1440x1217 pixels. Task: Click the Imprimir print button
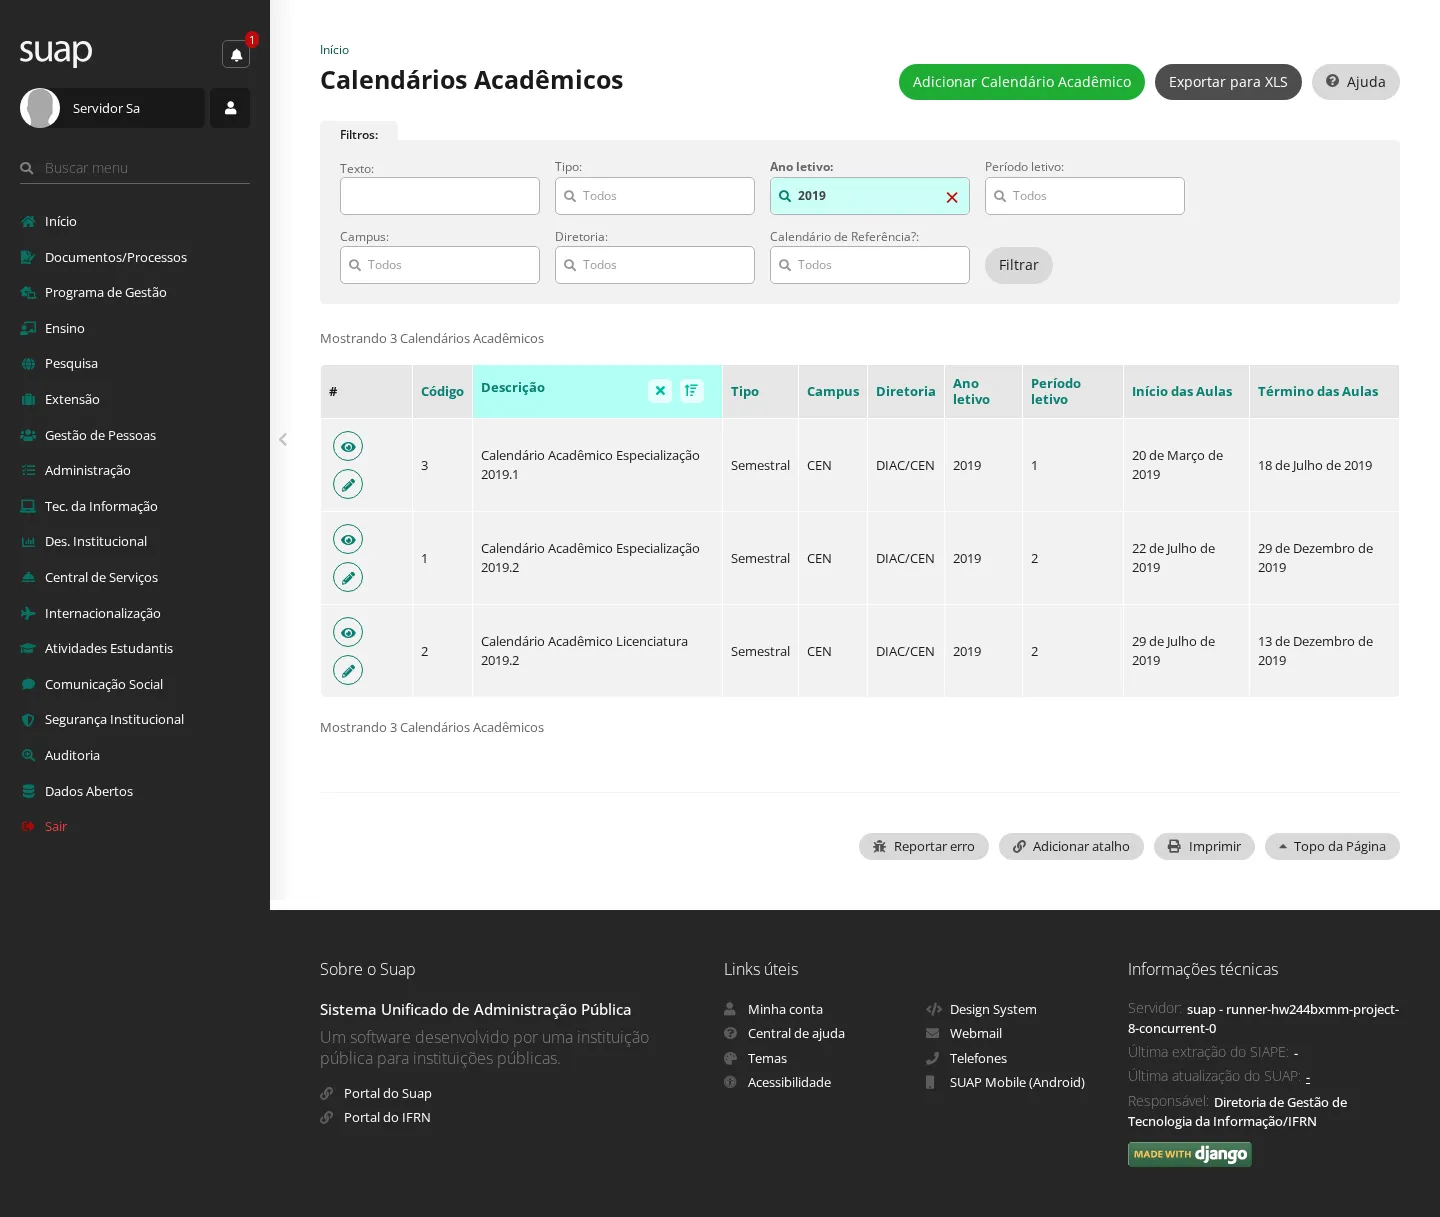point(1204,846)
